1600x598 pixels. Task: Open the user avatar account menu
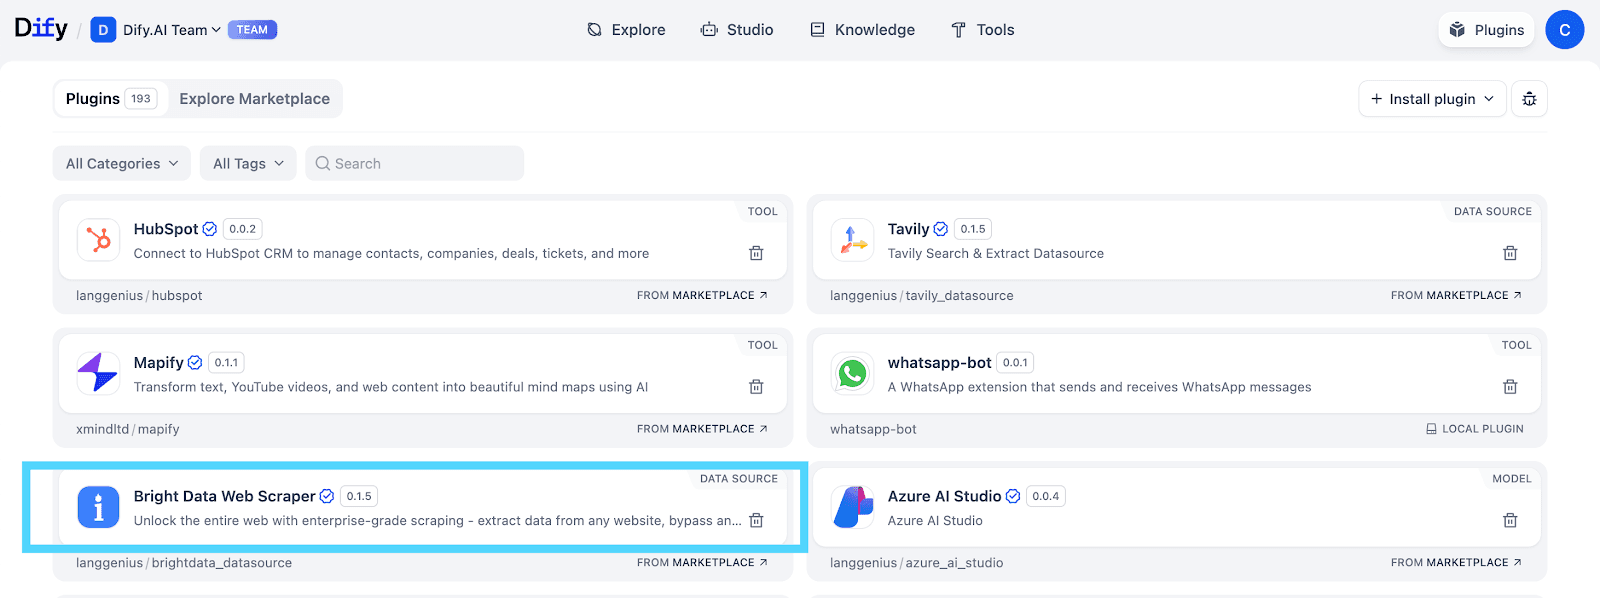tap(1564, 30)
